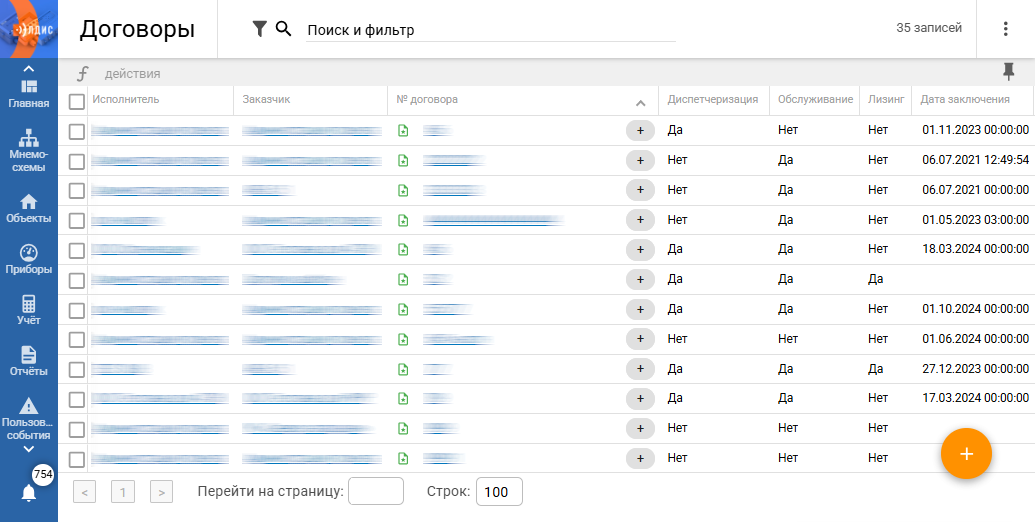Image resolution: width=1035 pixels, height=522 pixels.
Task: Click the pin icon in actions bar
Action: [1008, 72]
